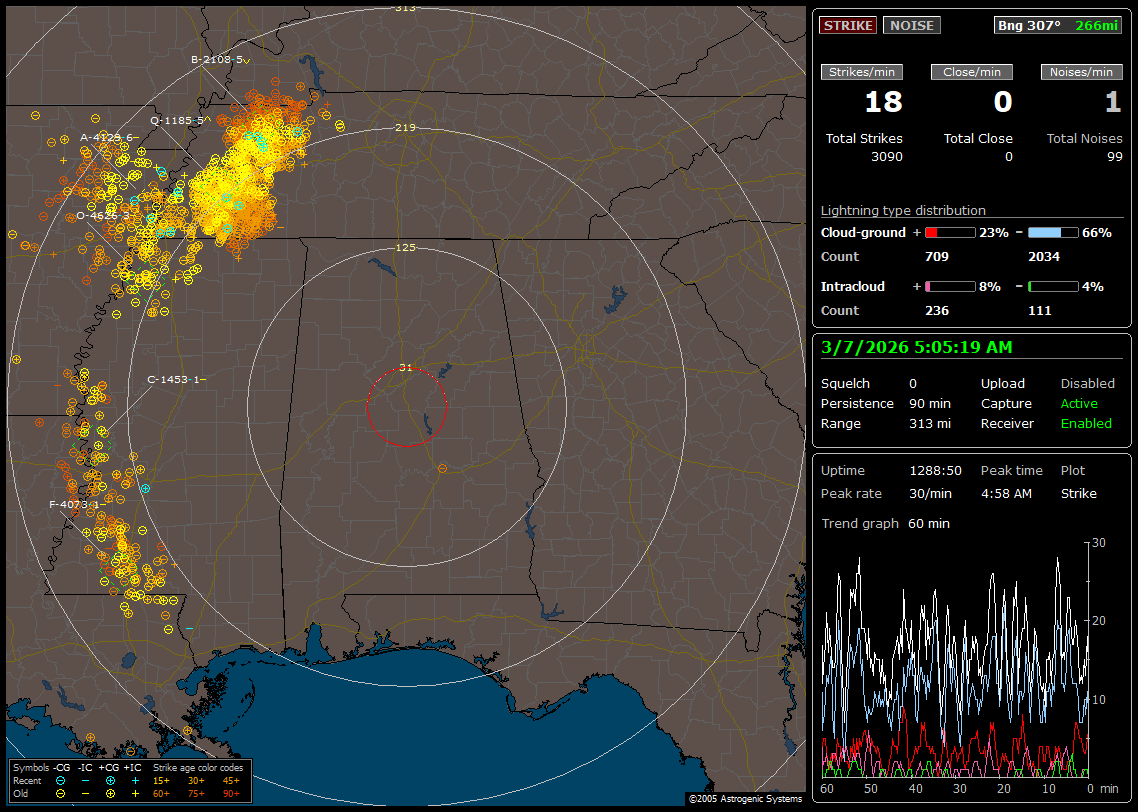Click the old +CG yellow legend symbol

tap(110, 793)
